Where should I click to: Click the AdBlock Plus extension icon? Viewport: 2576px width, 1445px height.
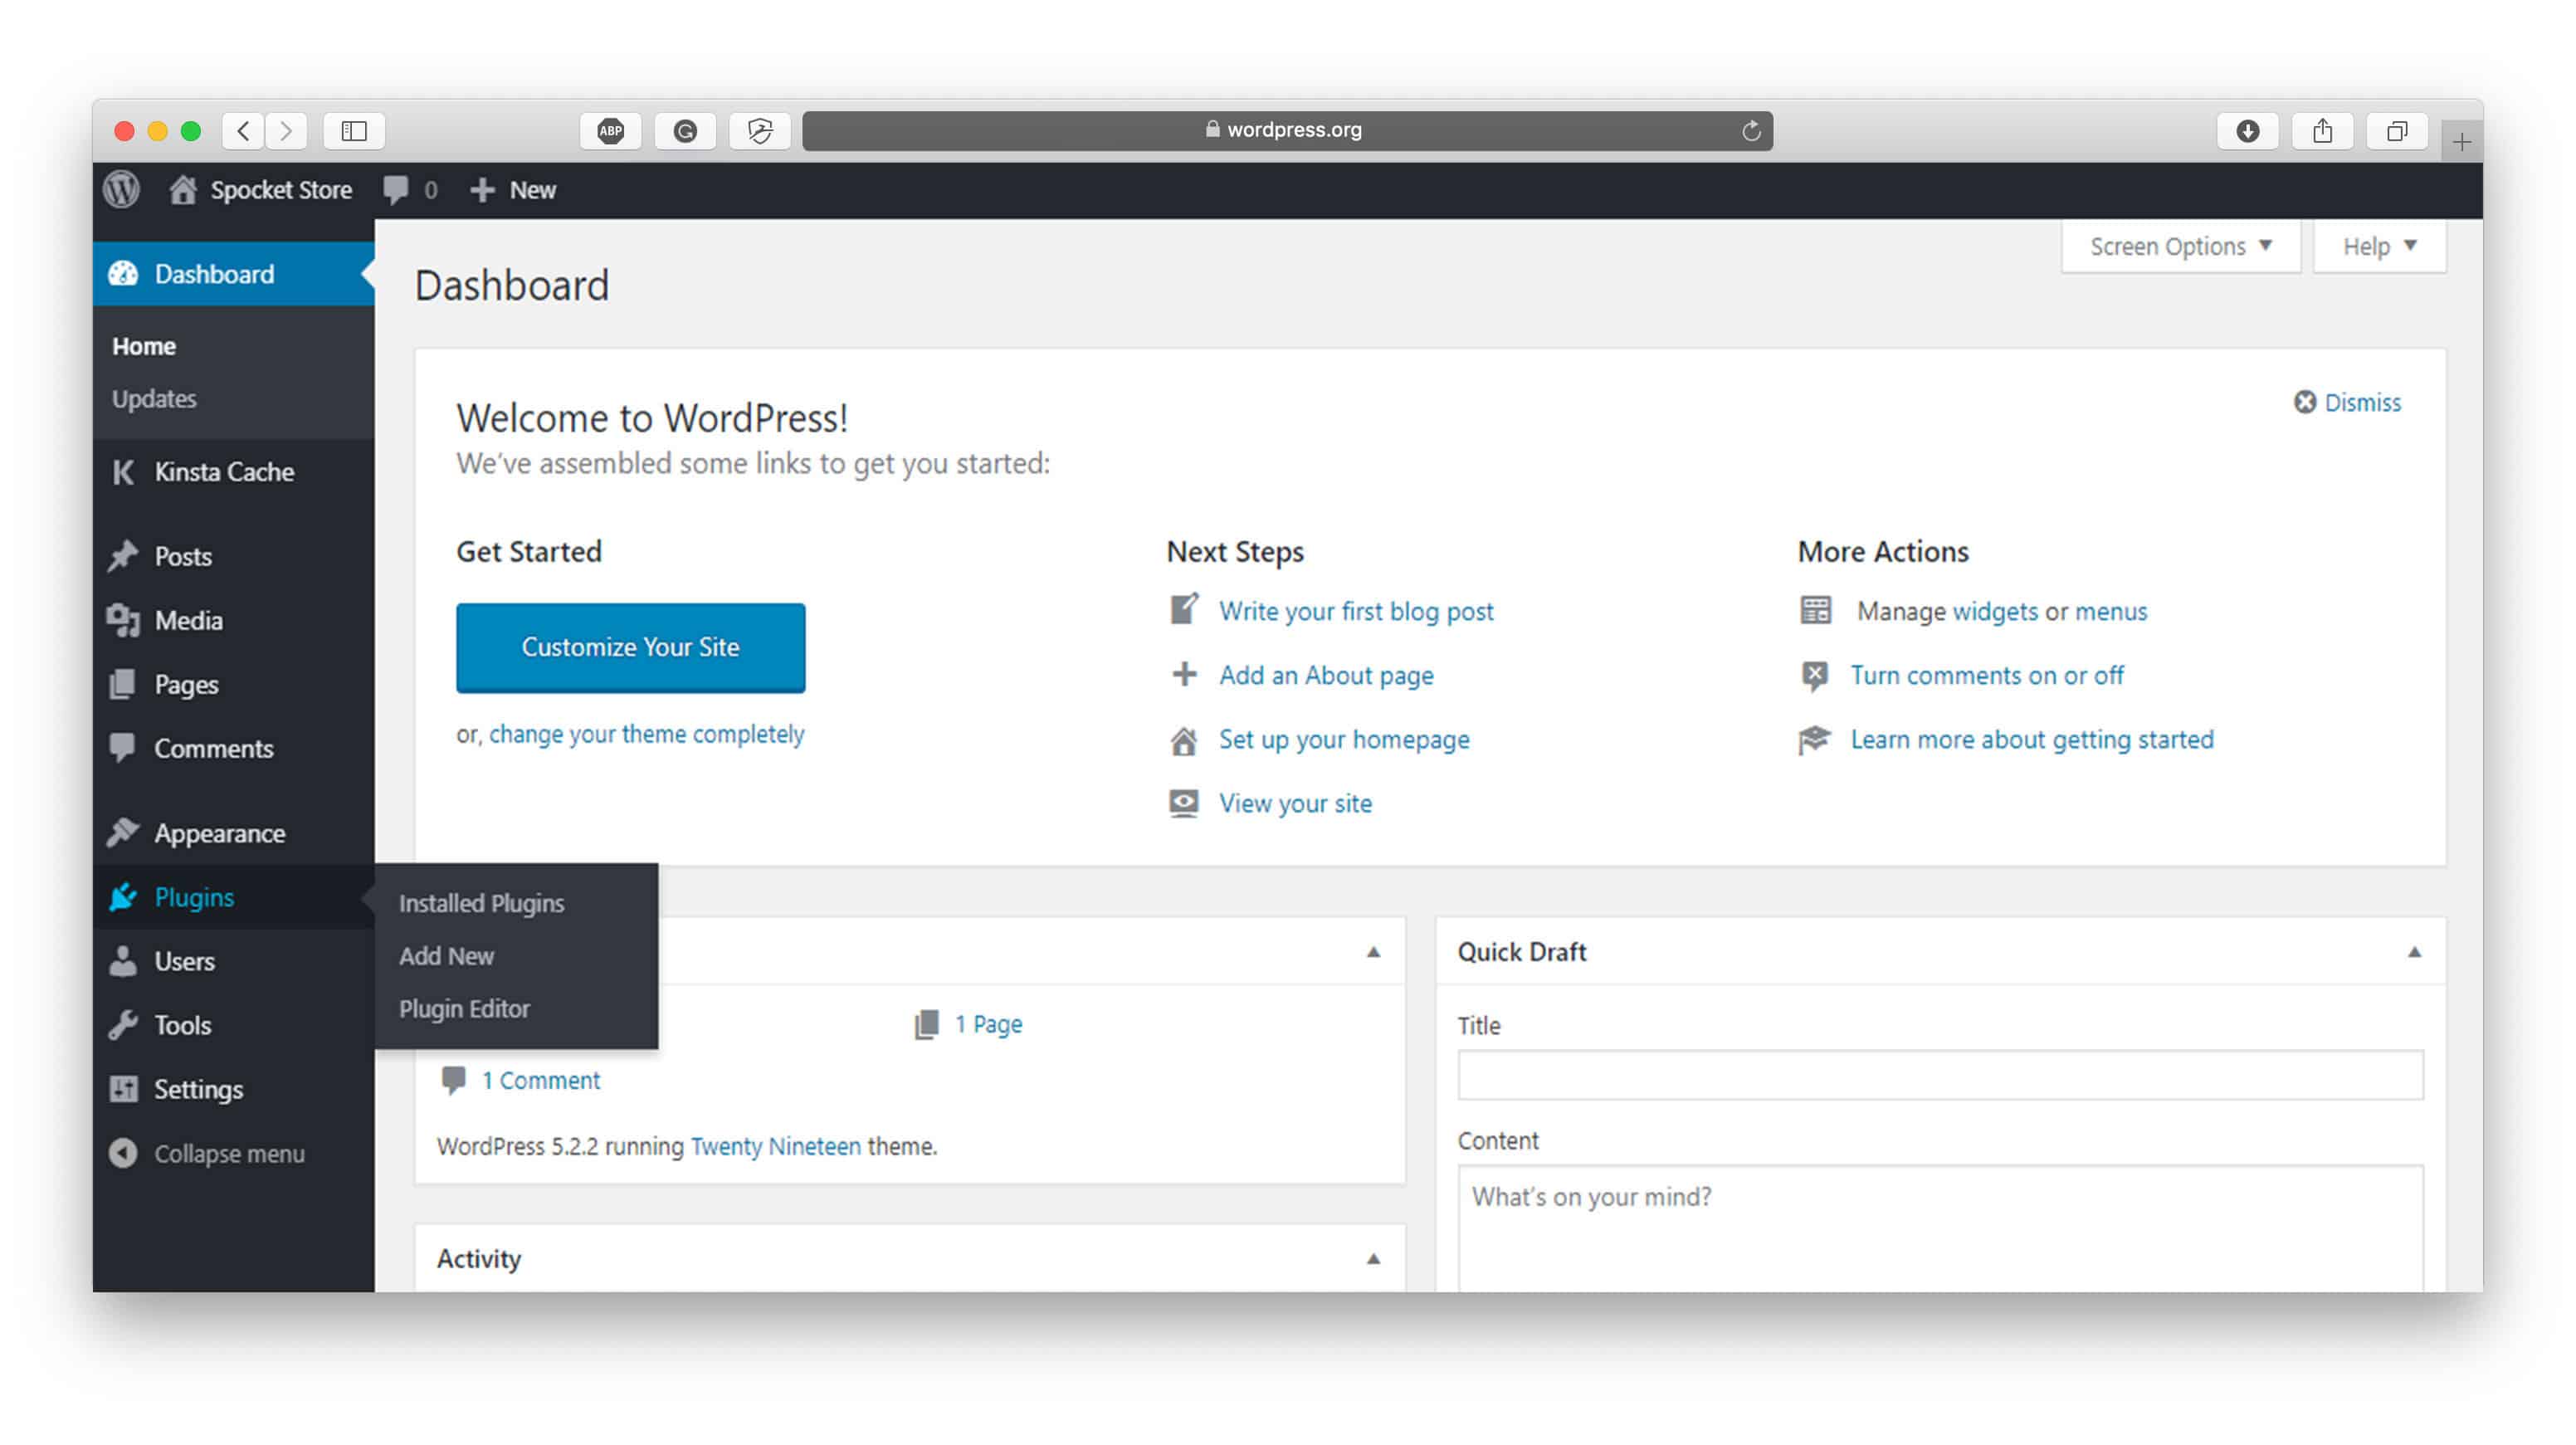point(611,131)
